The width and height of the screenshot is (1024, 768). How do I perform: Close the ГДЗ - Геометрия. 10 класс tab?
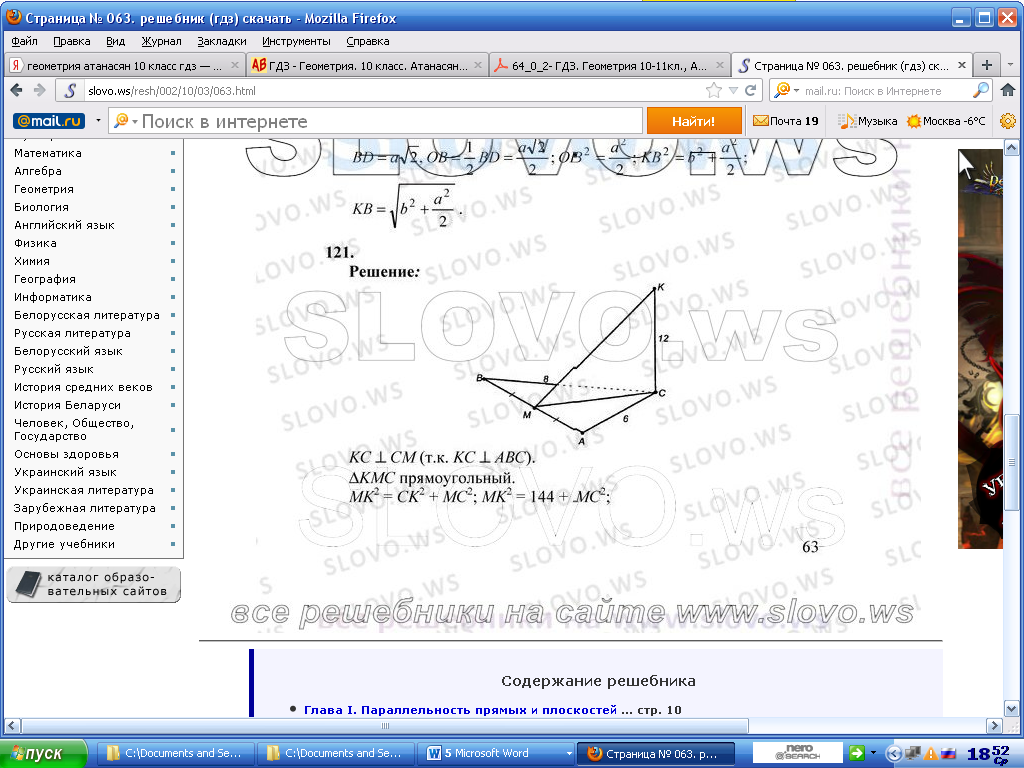(x=478, y=65)
